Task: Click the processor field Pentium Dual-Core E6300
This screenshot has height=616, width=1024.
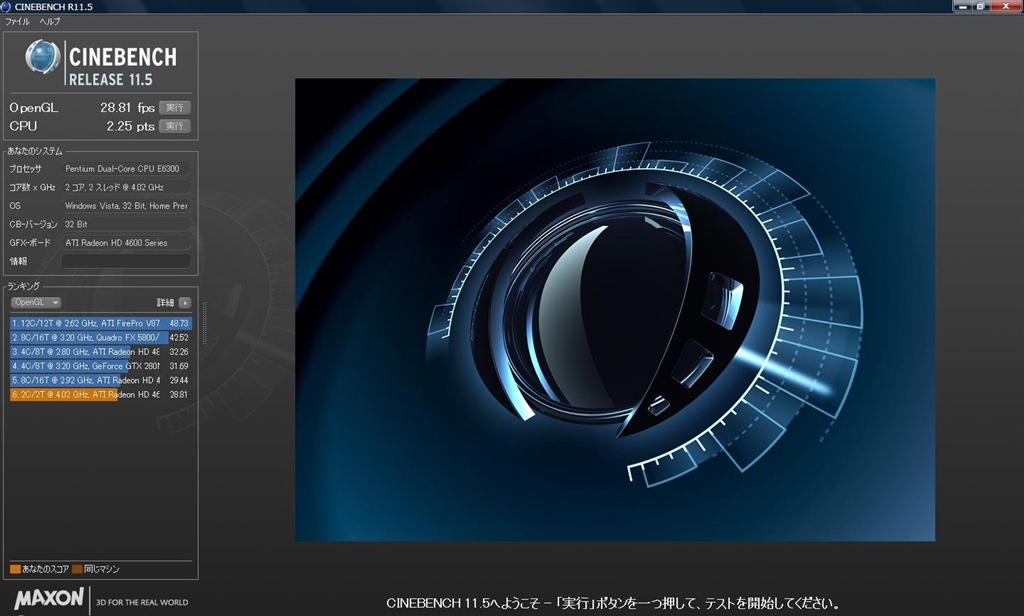Action: (x=126, y=169)
